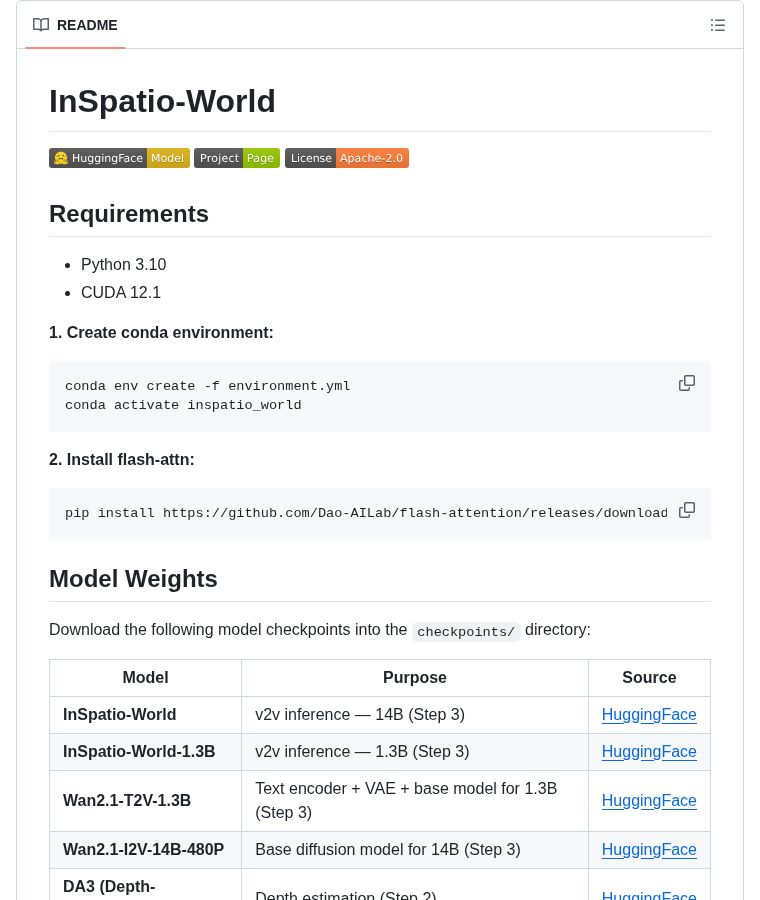Open HuggingFace link for InSpatio-World
Viewport: 760px width, 900px height.
[649, 715]
